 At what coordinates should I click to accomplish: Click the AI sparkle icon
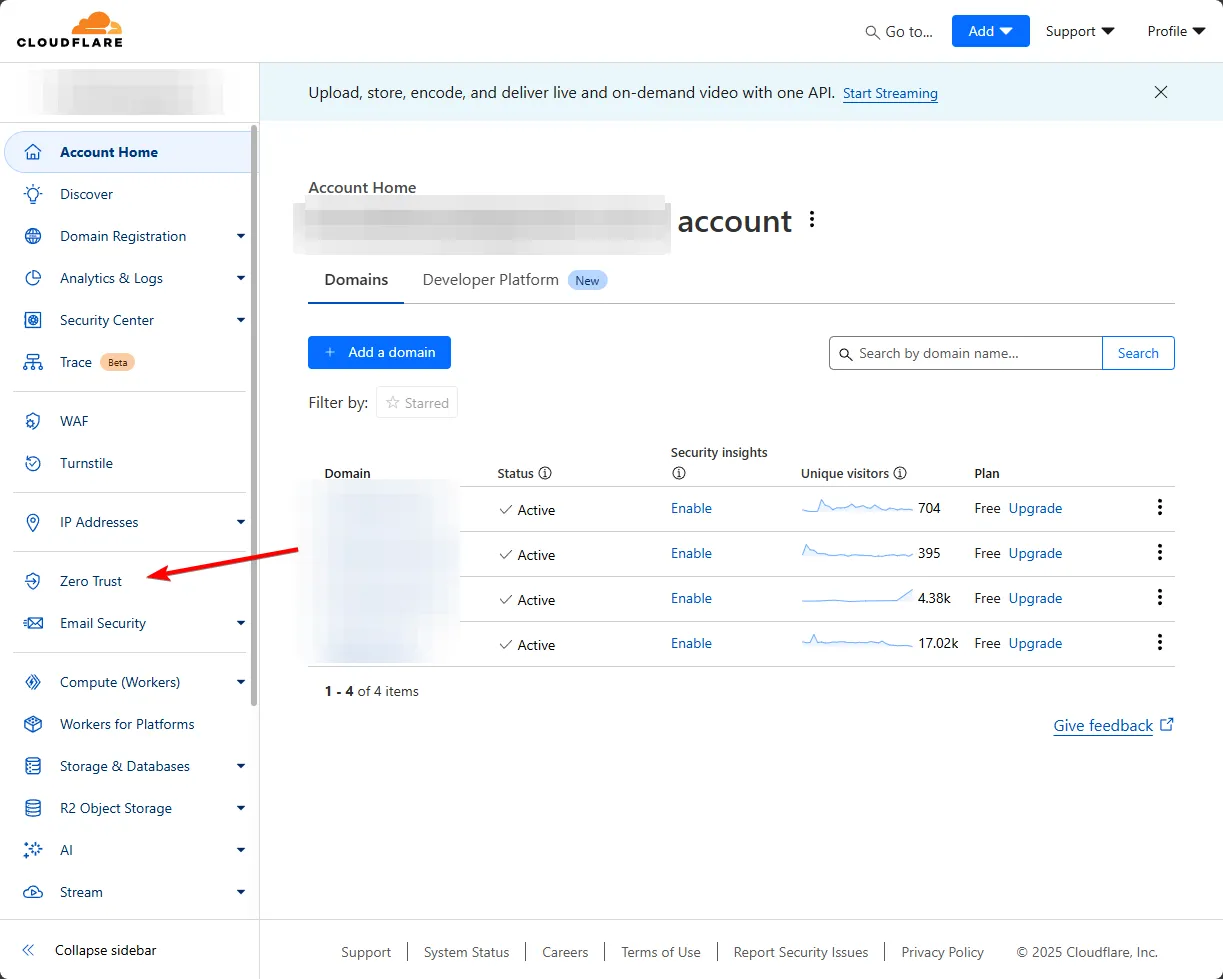pos(33,850)
